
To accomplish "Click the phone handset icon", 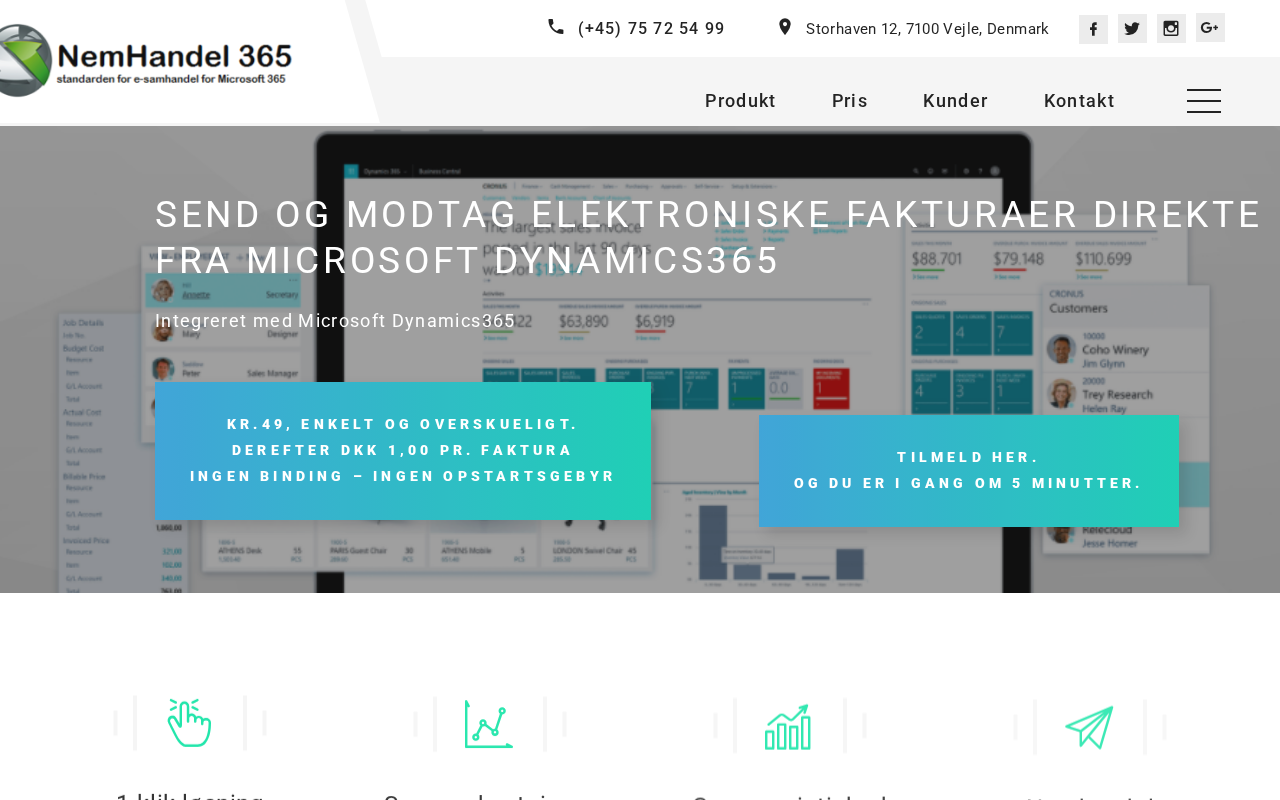I will (556, 27).
